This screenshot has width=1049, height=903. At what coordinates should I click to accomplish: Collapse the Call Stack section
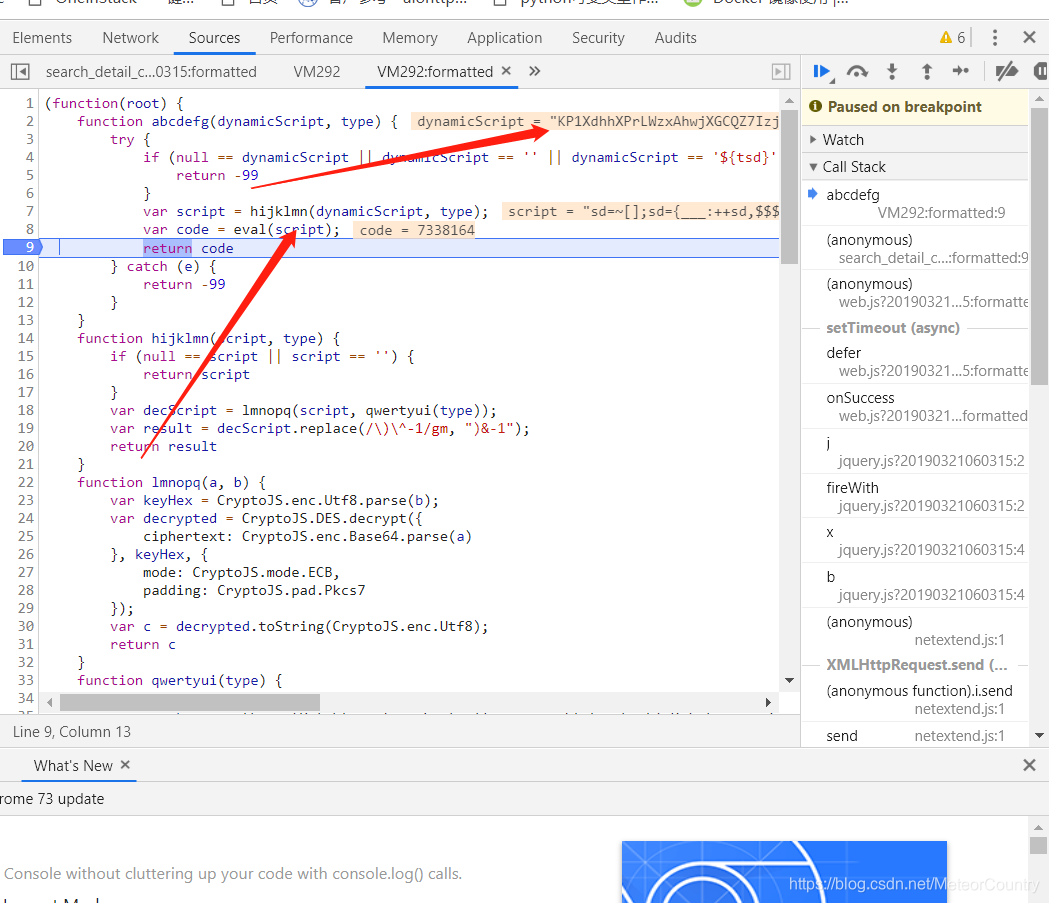tap(915, 167)
